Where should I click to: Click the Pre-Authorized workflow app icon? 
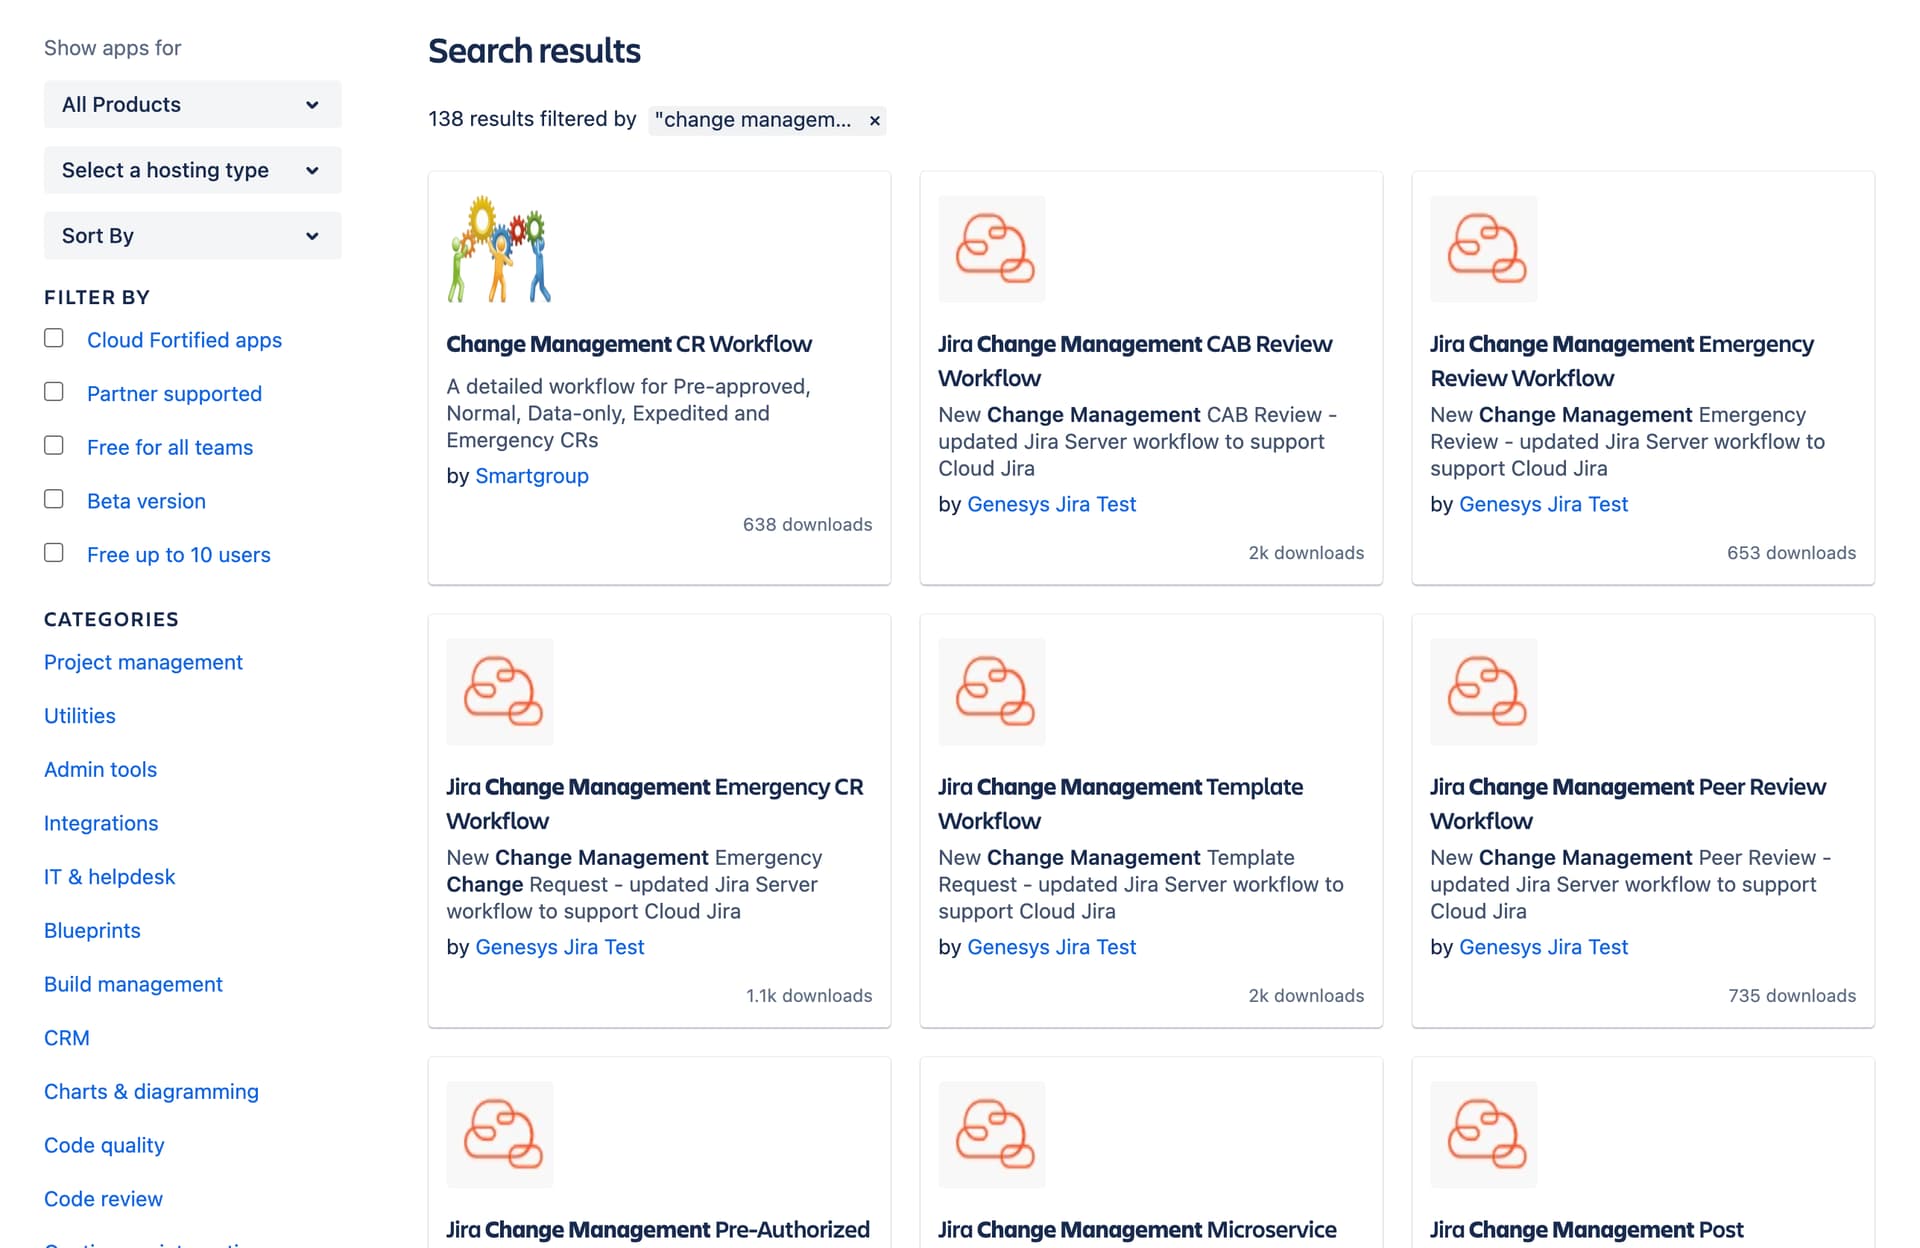tap(499, 1135)
